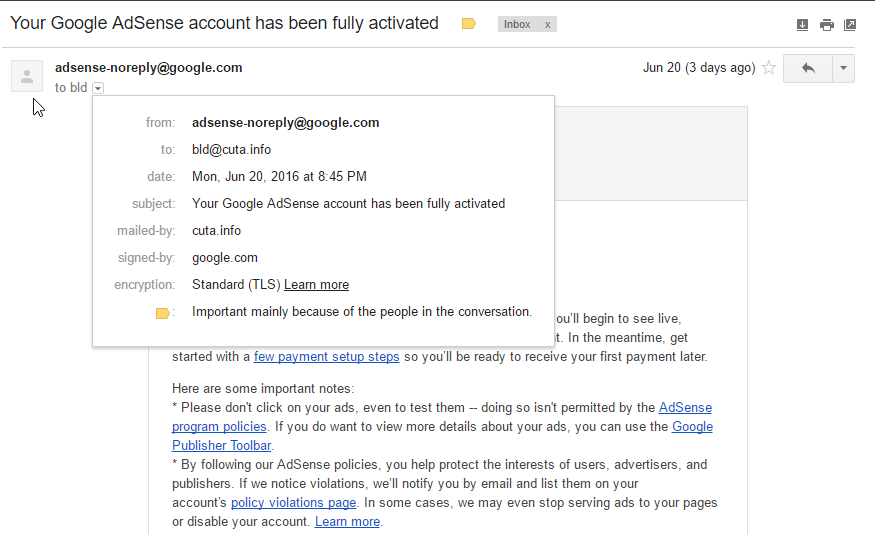The width and height of the screenshot is (875, 534).
Task: Download the email using the download icon
Action: [x=802, y=25]
